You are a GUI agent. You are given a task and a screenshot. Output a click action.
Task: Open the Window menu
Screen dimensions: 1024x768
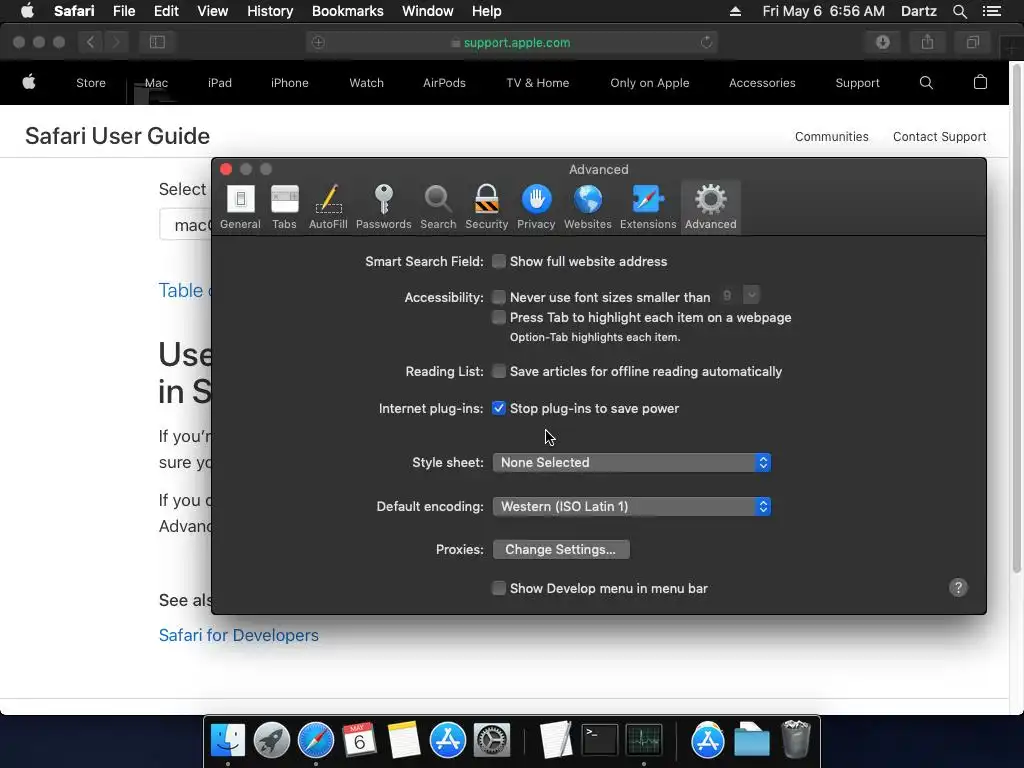[428, 11]
